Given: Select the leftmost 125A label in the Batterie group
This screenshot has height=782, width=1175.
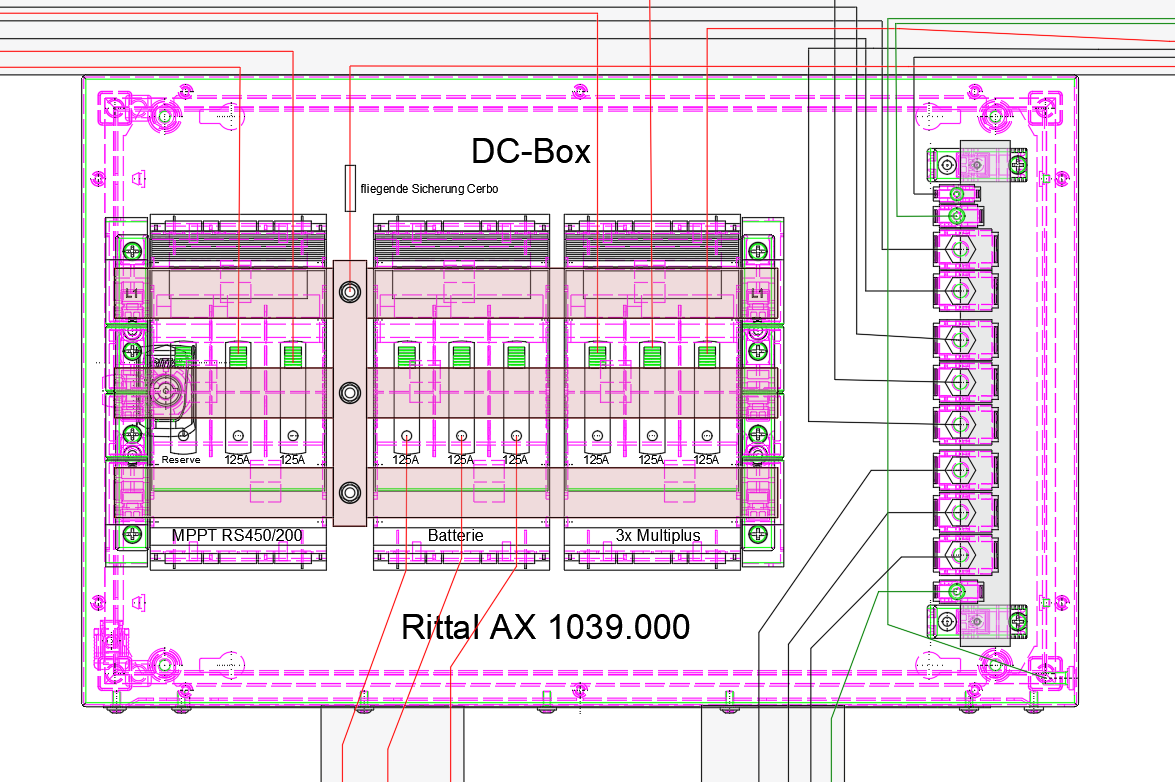Looking at the screenshot, I should point(405,460).
